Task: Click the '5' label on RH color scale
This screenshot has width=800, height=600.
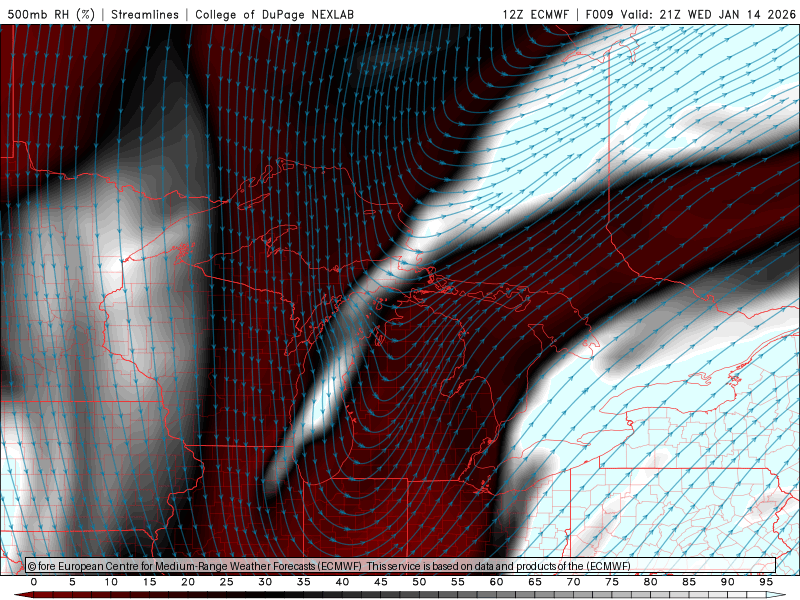Action: (72, 582)
